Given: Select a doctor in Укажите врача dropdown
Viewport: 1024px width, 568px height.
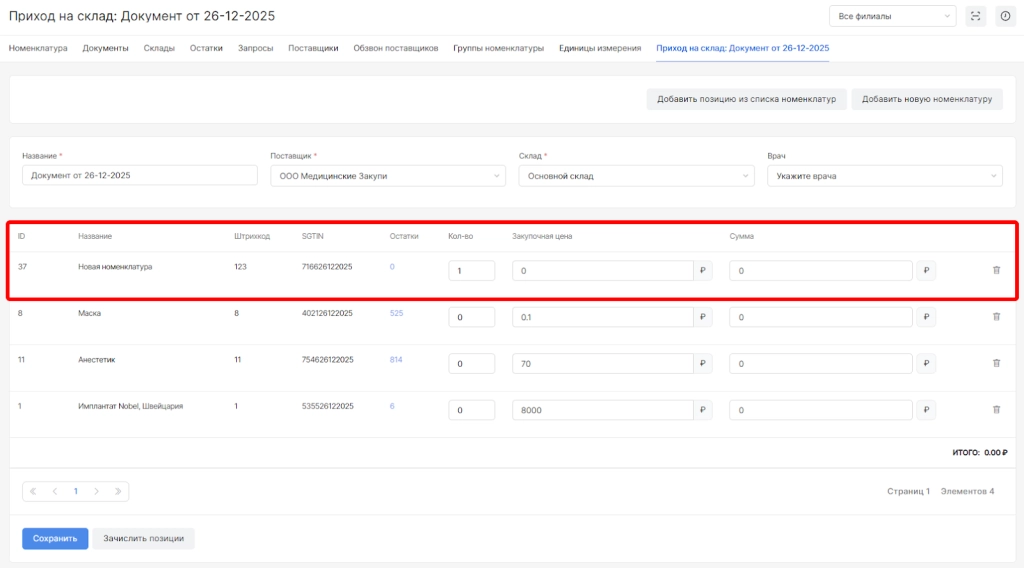Looking at the screenshot, I should coord(884,176).
